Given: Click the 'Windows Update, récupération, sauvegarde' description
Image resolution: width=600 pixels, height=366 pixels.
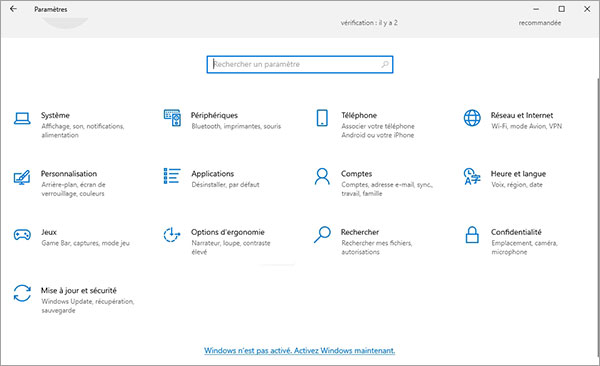Looking at the screenshot, I should click(x=88, y=306).
